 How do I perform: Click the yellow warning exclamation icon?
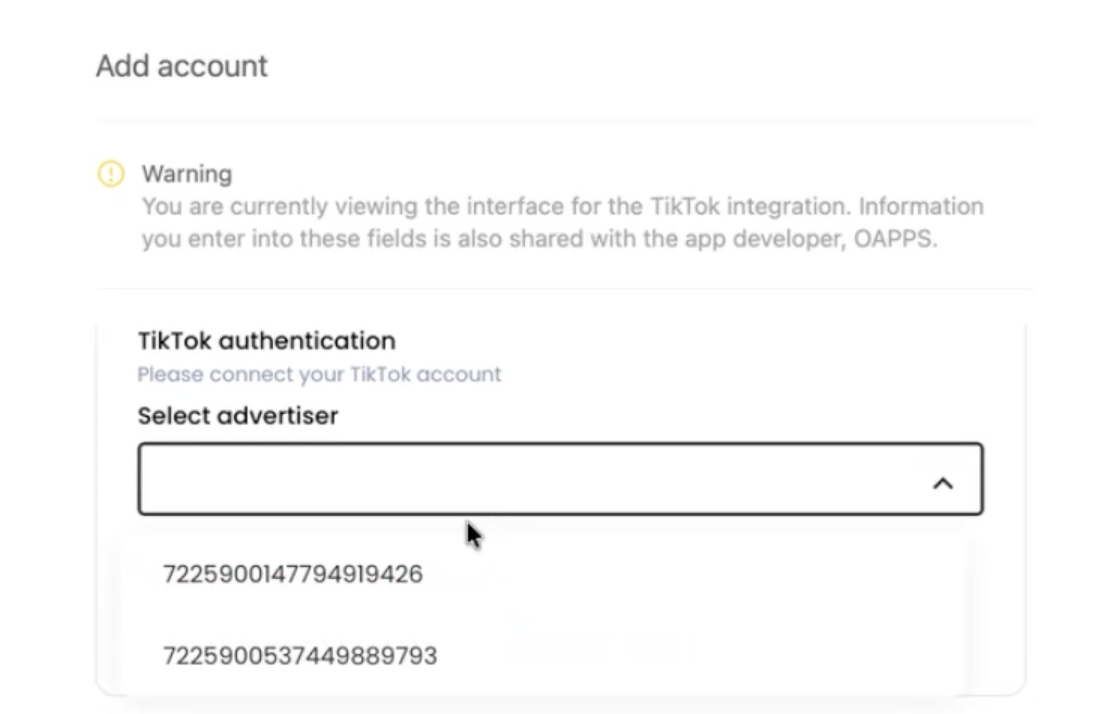(110, 173)
